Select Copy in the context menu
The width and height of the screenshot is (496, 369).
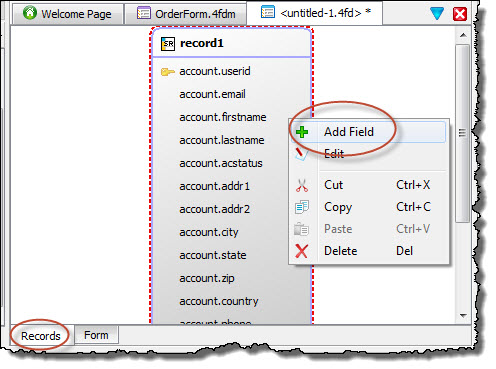pos(368,207)
